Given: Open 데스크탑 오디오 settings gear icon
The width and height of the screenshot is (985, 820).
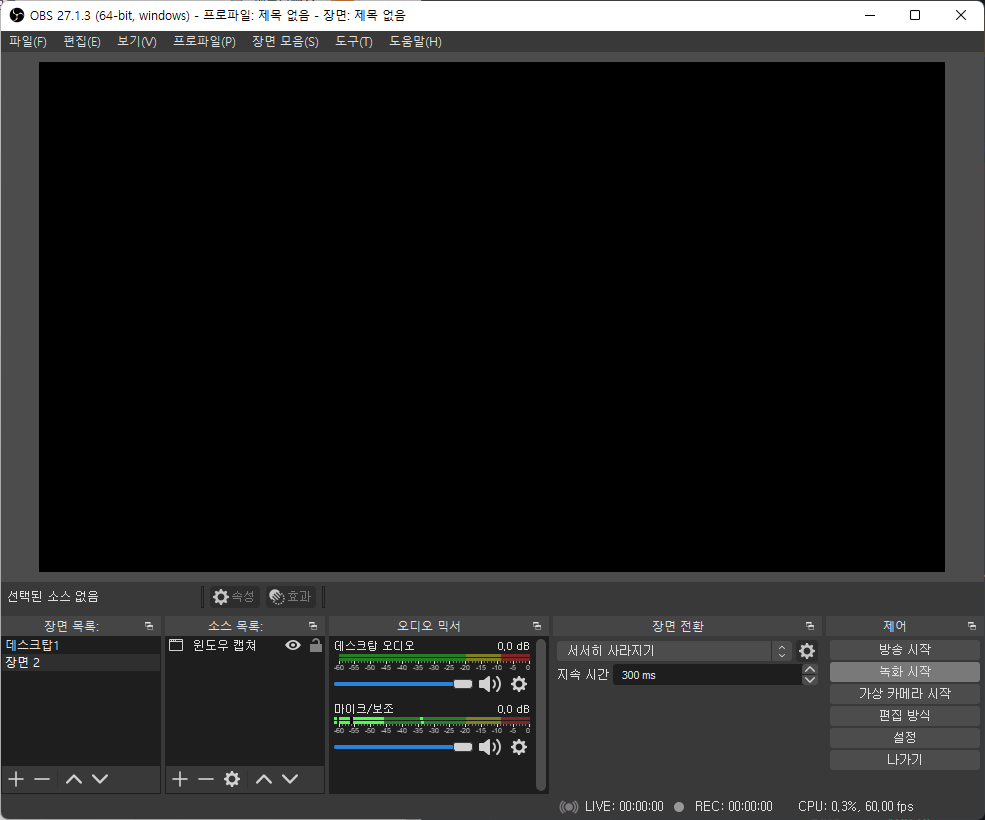Looking at the screenshot, I should click(x=519, y=684).
